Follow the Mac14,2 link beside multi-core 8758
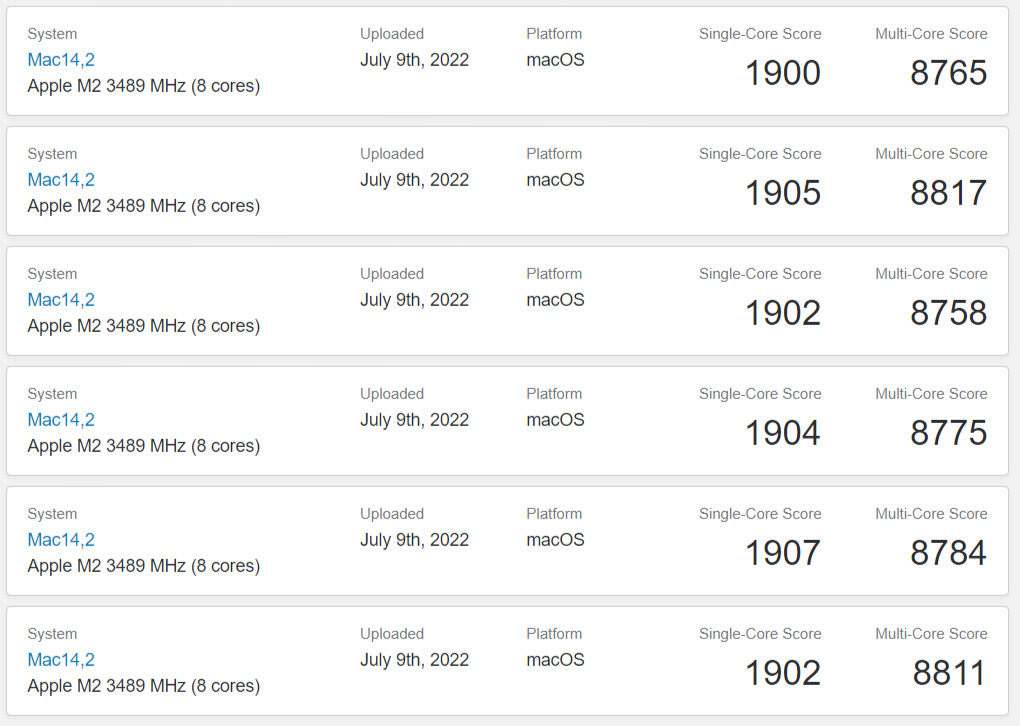 (x=61, y=300)
